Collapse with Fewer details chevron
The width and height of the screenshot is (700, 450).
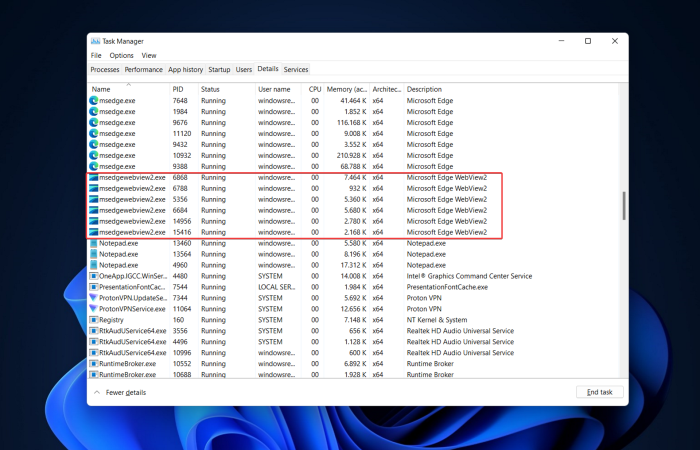pos(97,392)
